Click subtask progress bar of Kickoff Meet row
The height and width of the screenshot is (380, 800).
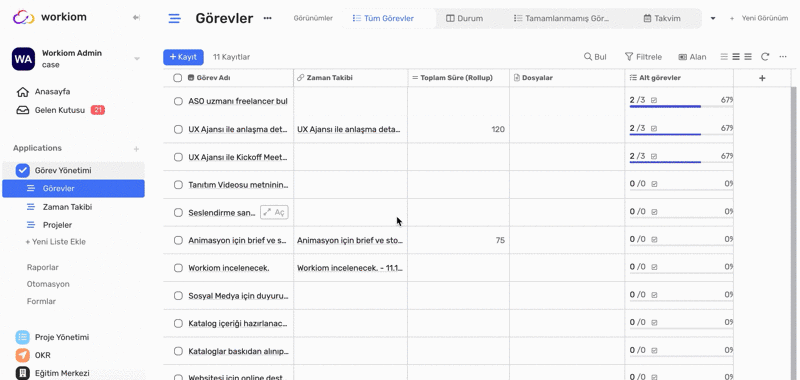681,162
